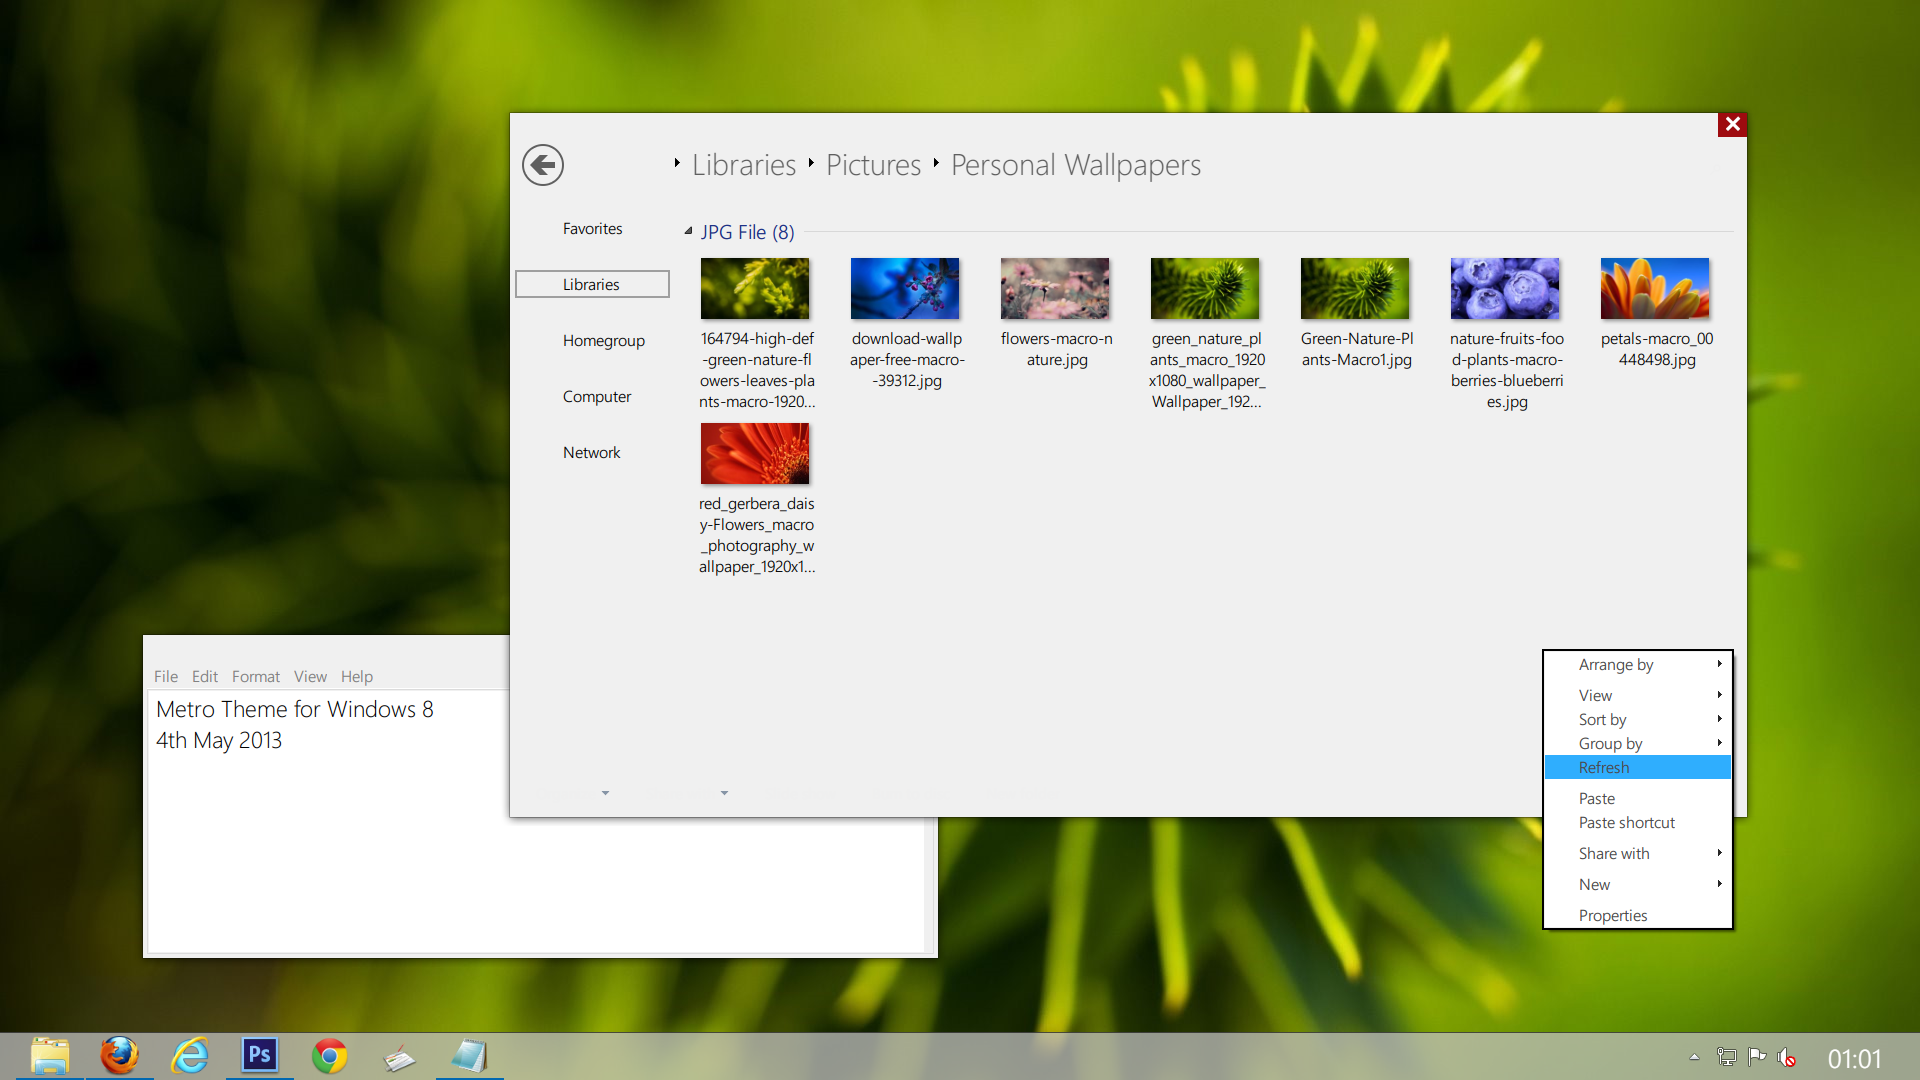
Task: Select the red_gerbera_daisy thumbnail
Action: coord(755,454)
